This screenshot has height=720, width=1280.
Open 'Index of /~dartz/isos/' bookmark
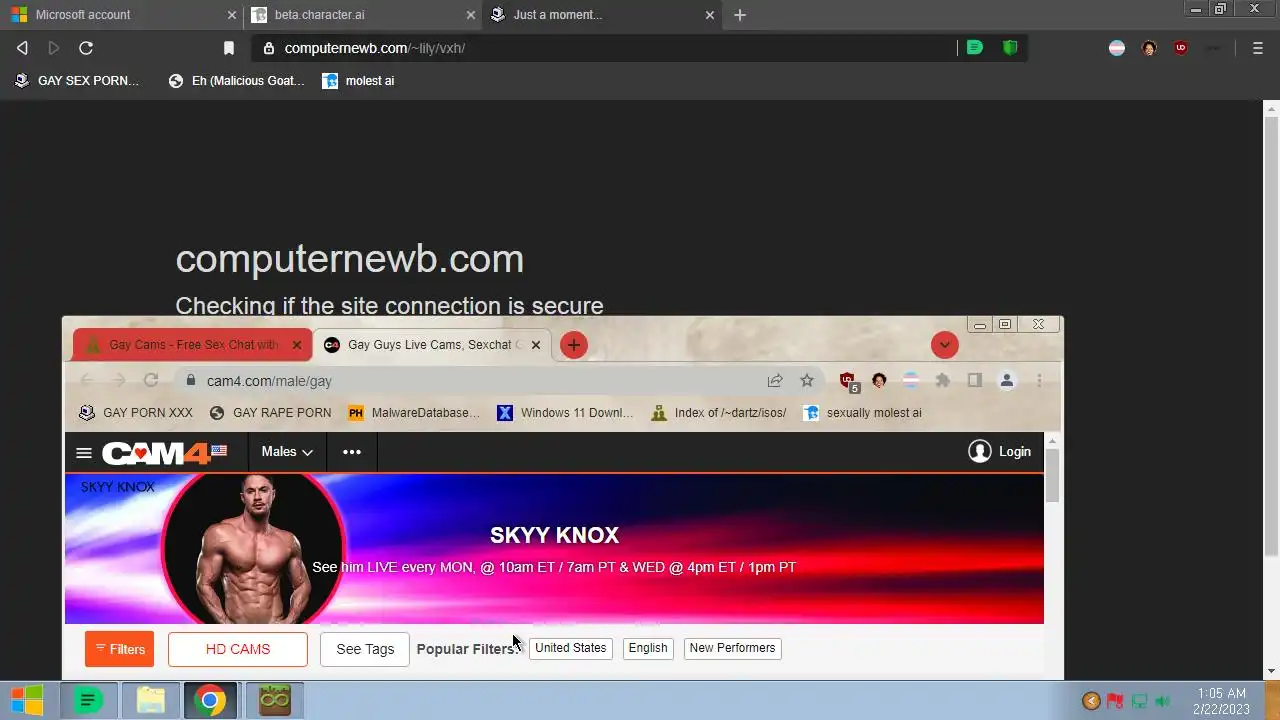click(718, 413)
